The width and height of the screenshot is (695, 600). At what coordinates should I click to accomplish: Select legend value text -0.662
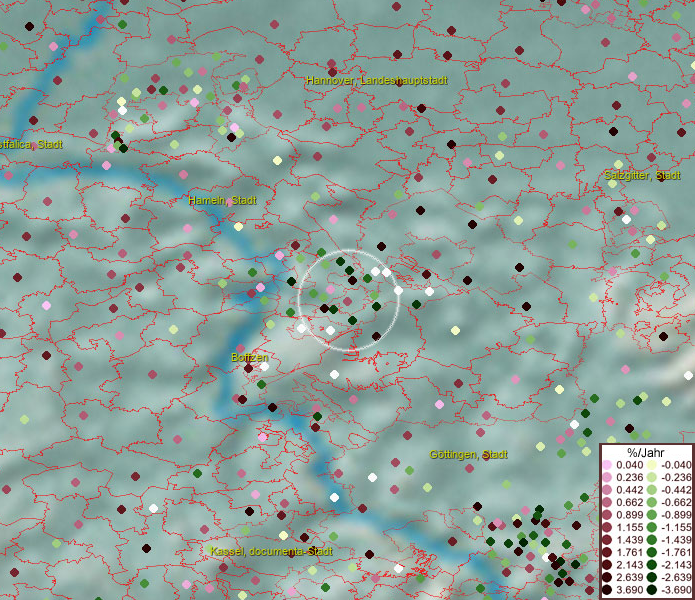tap(676, 503)
